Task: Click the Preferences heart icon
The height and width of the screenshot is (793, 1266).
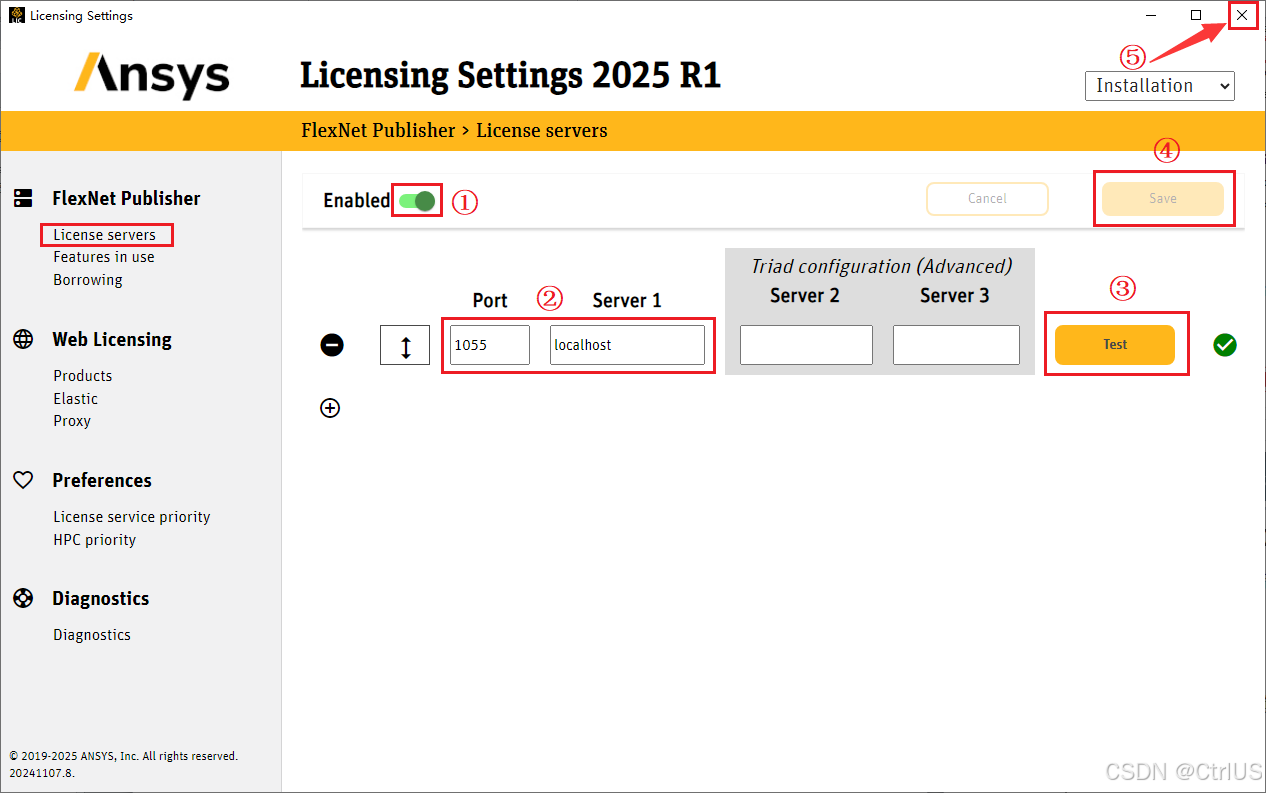Action: point(23,480)
